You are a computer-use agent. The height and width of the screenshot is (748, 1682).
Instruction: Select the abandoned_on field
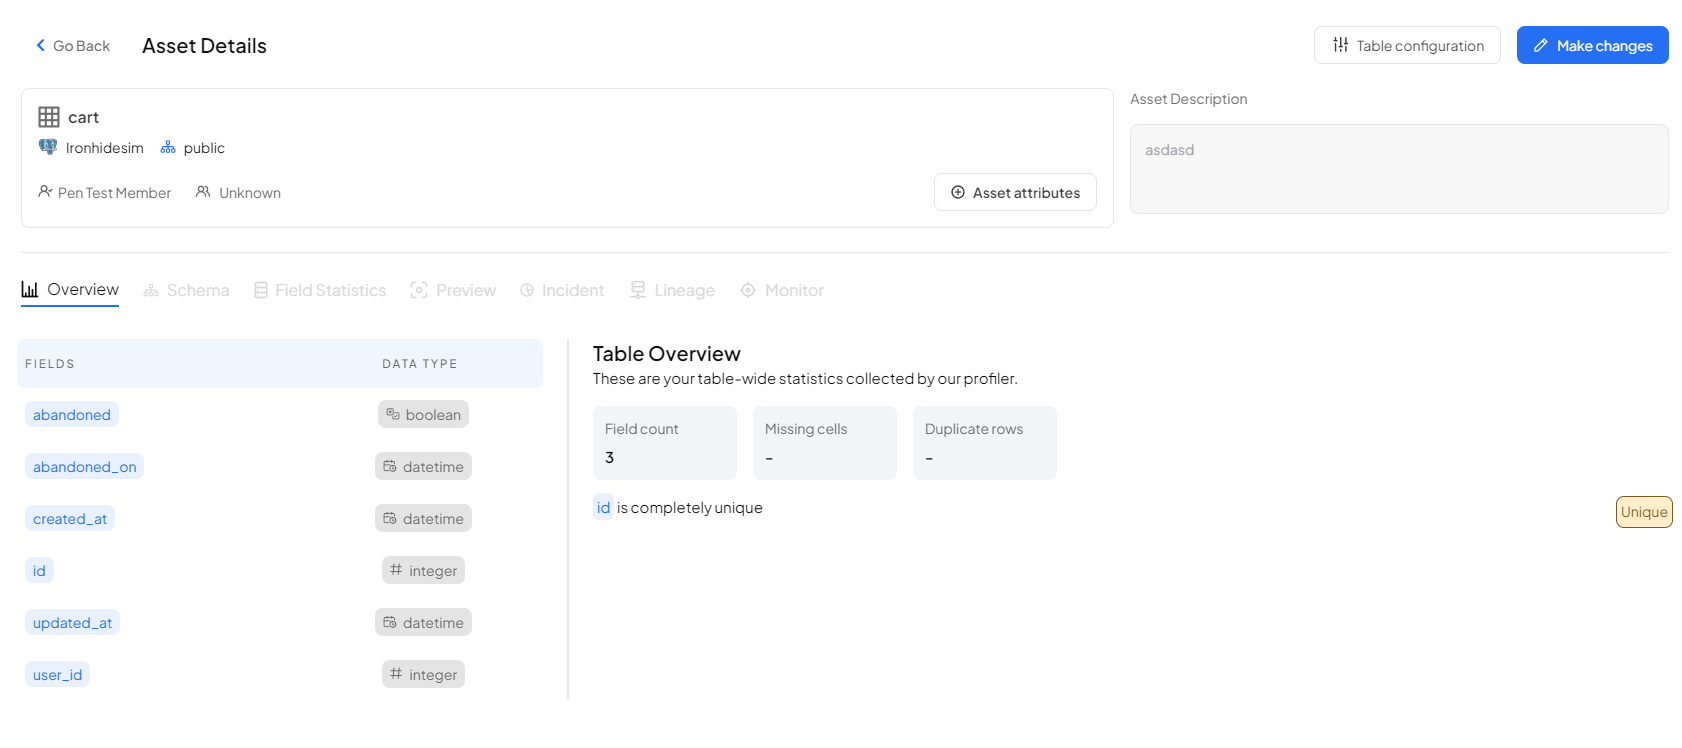84,467
